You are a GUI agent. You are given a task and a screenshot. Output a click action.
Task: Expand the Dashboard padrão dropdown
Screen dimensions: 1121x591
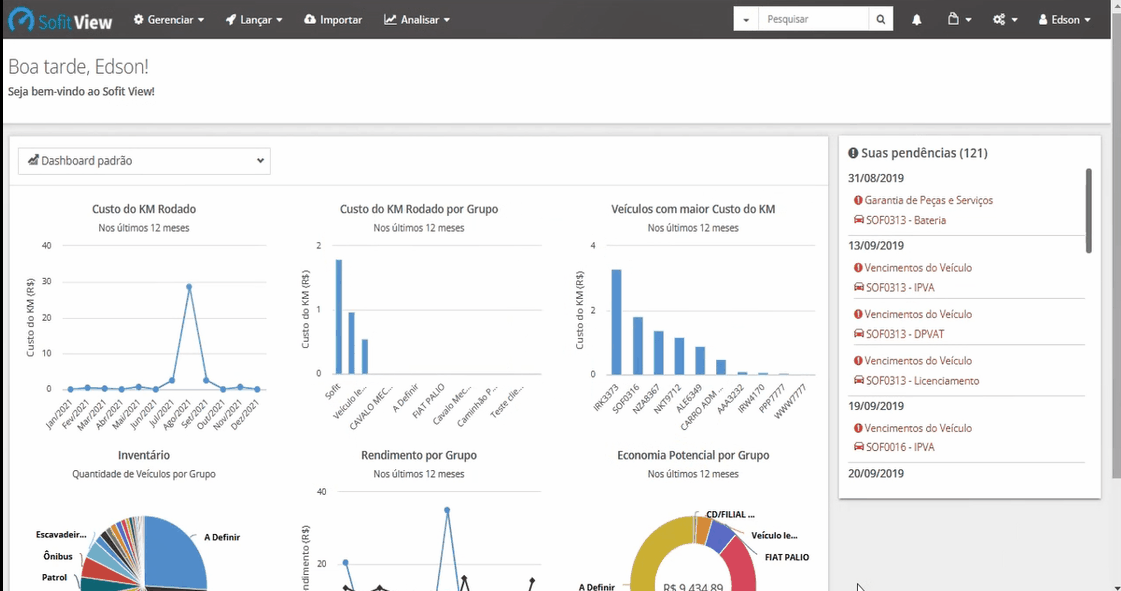(x=144, y=161)
